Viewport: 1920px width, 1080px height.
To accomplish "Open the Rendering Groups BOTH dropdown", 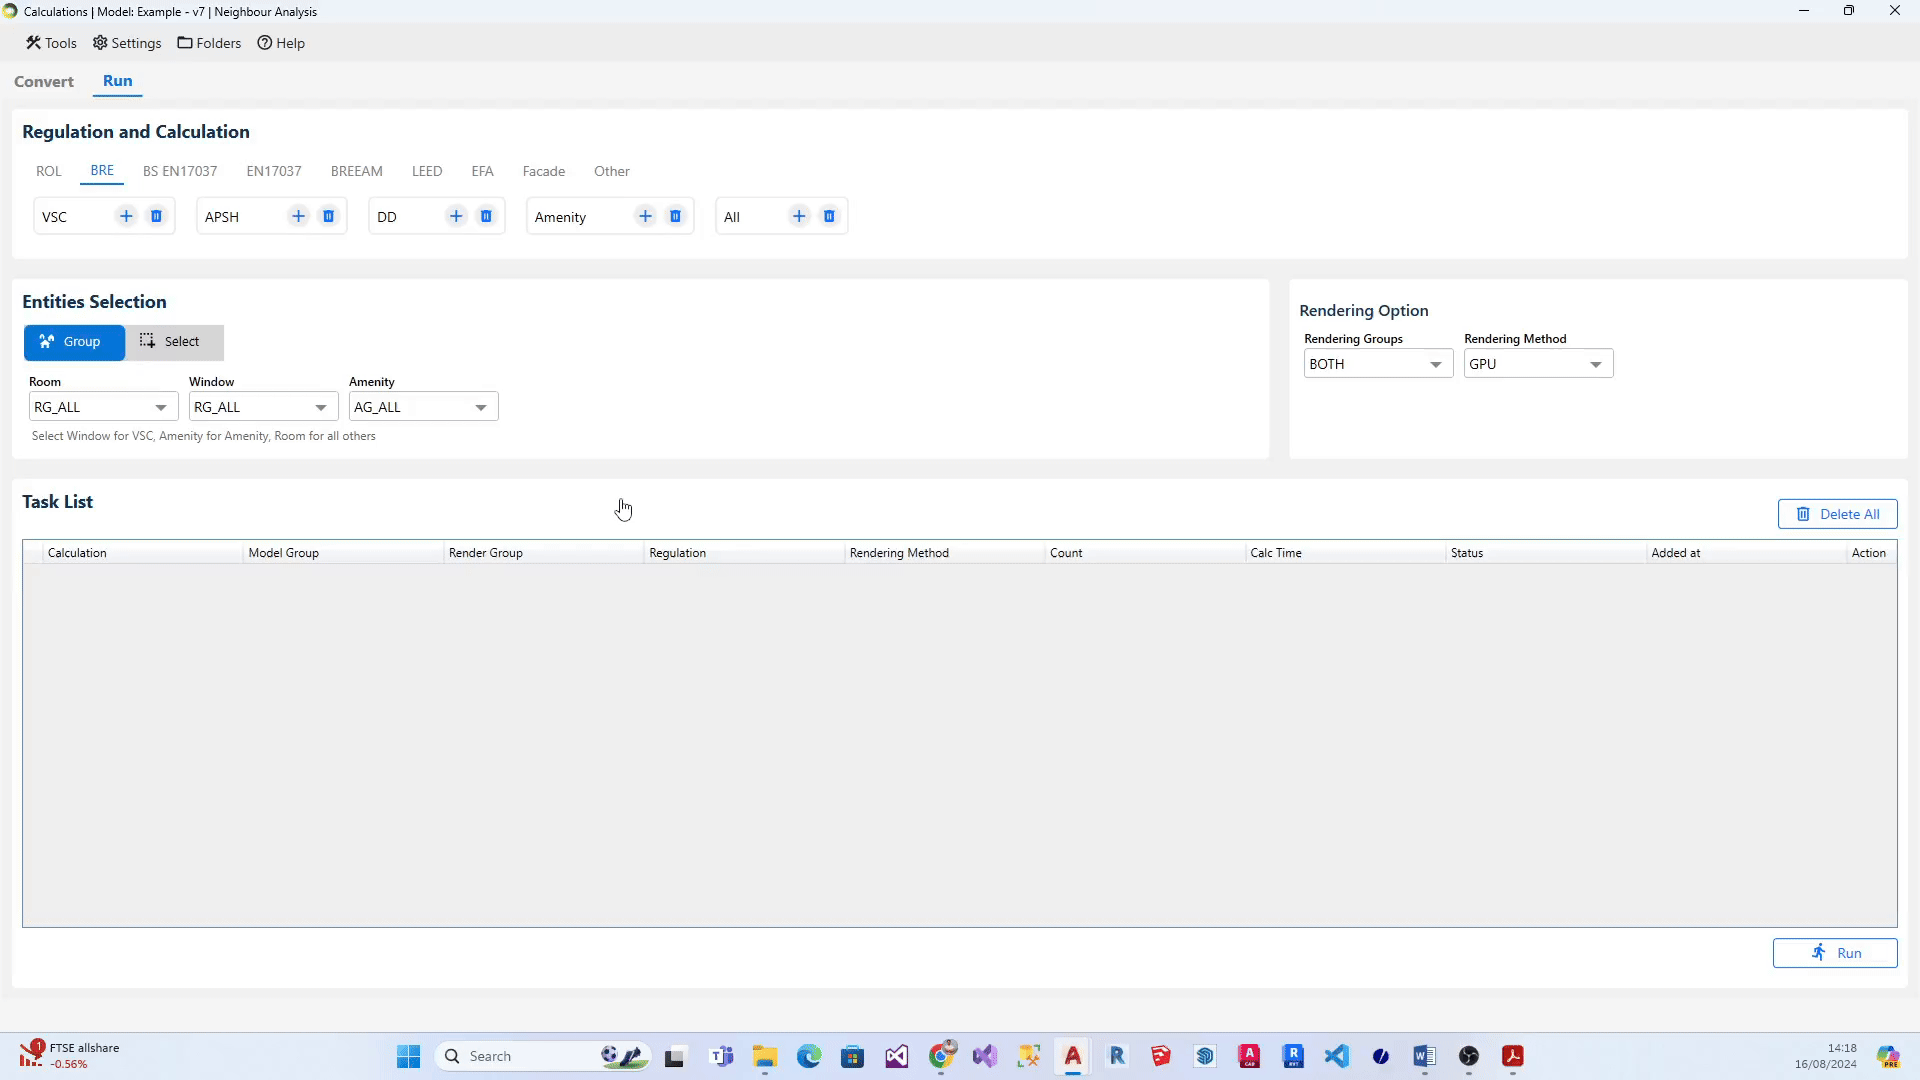I will click(x=1377, y=364).
